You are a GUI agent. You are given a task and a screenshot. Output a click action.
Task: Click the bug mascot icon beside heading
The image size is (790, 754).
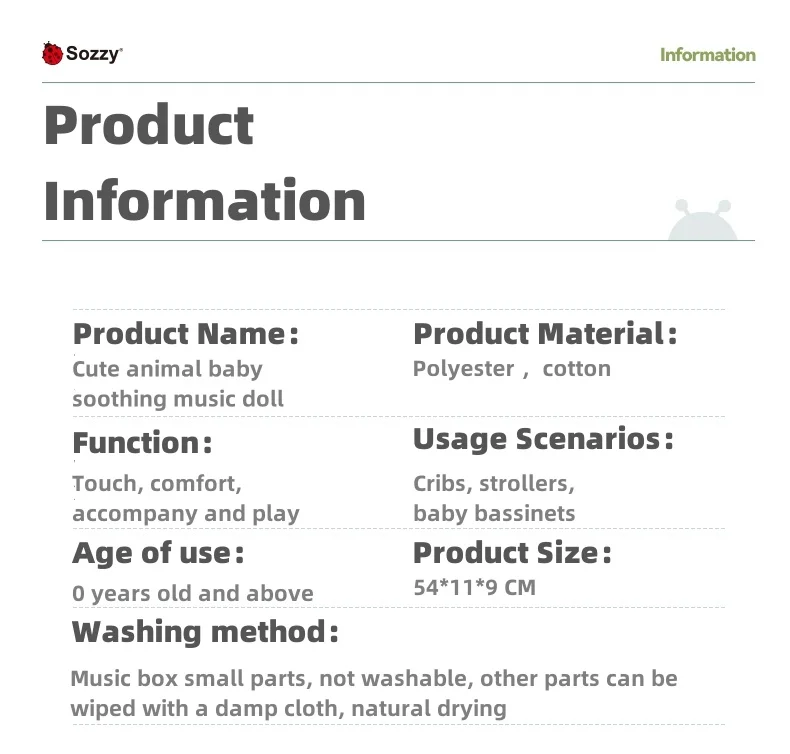coord(702,221)
